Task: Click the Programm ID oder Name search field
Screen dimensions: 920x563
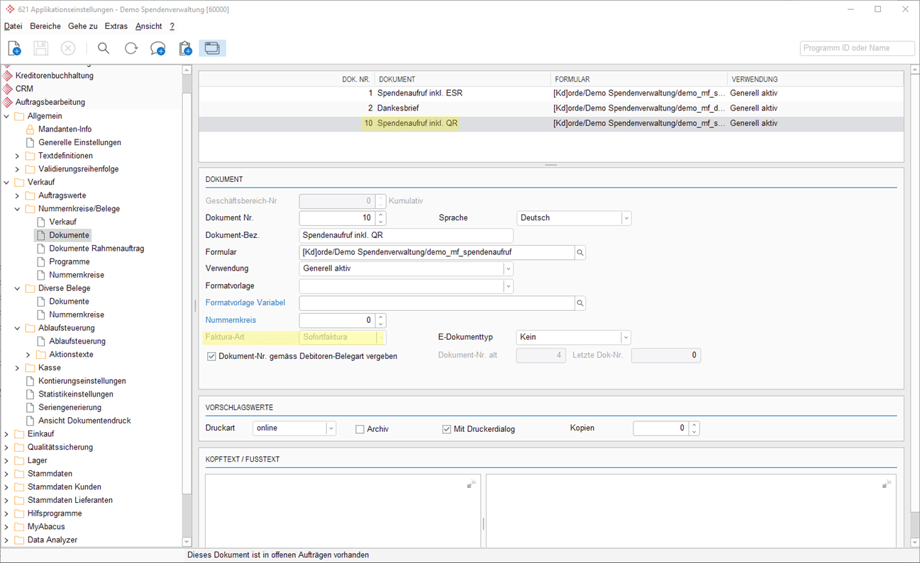Action: [x=857, y=48]
